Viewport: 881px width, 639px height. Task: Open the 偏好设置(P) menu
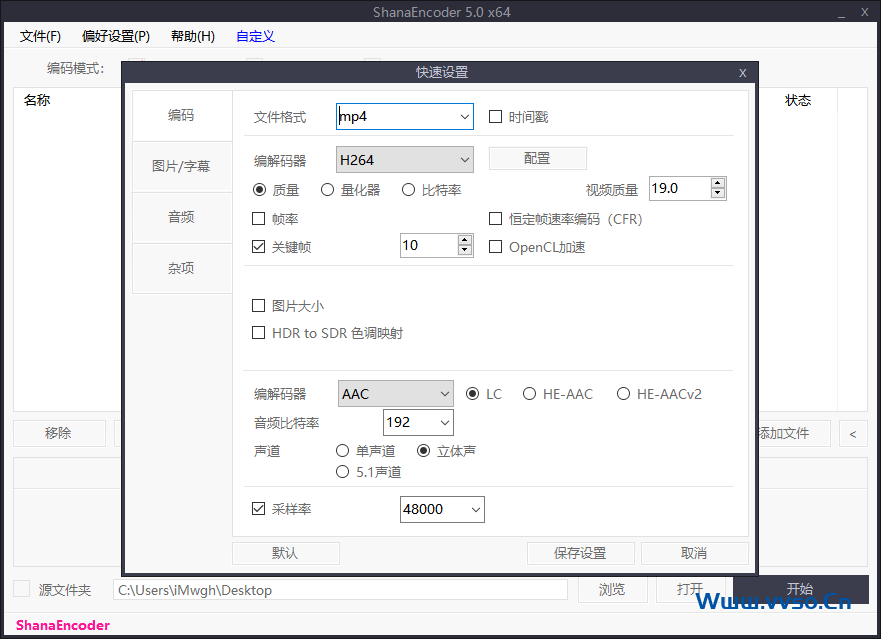[x=116, y=36]
